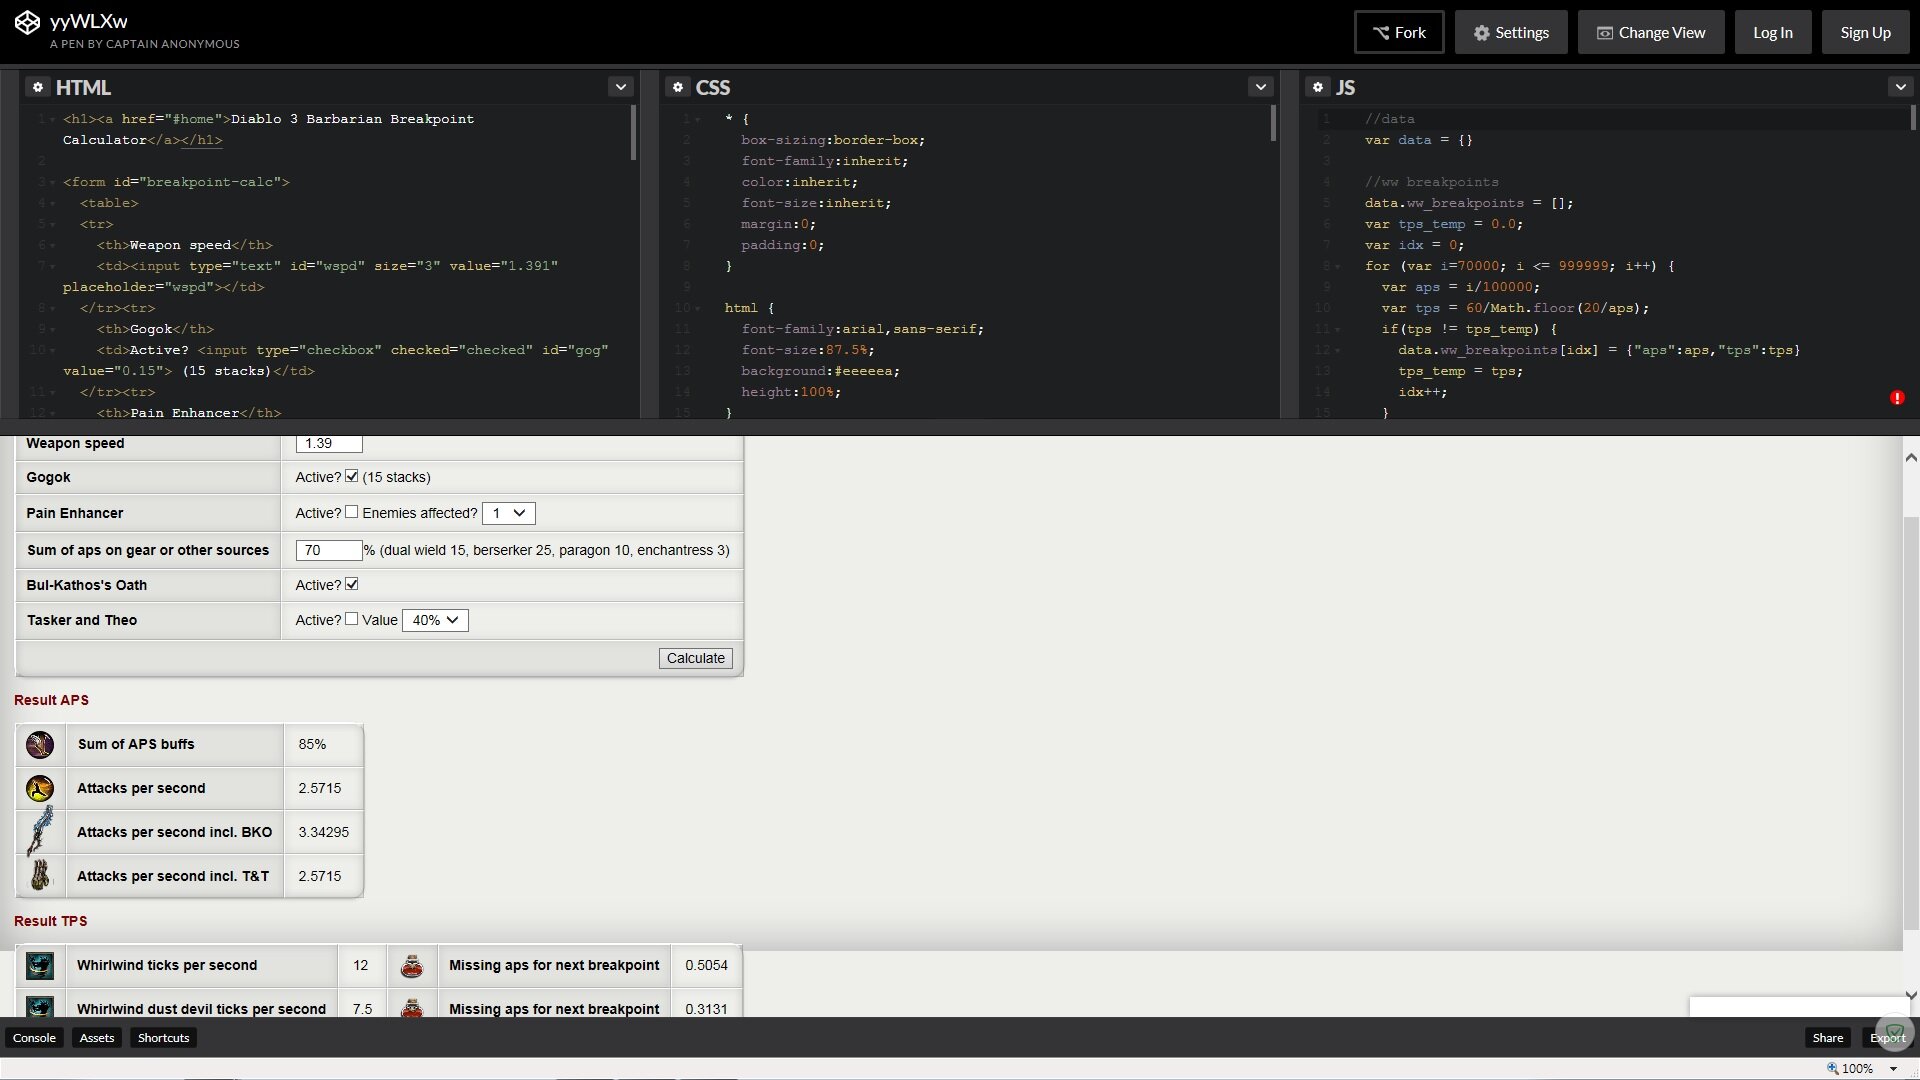Click Change View button

(x=1650, y=32)
